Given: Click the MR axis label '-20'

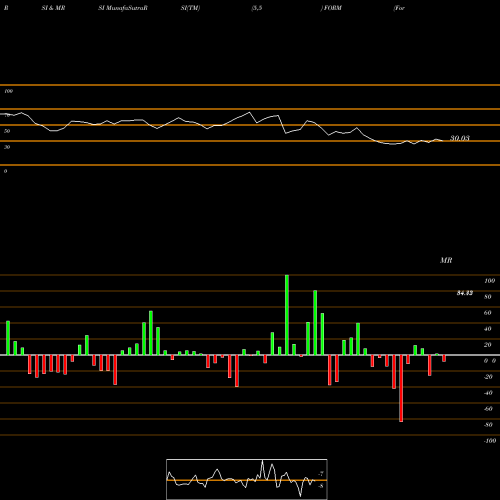Looking at the screenshot, I should pyautogui.click(x=488, y=377).
